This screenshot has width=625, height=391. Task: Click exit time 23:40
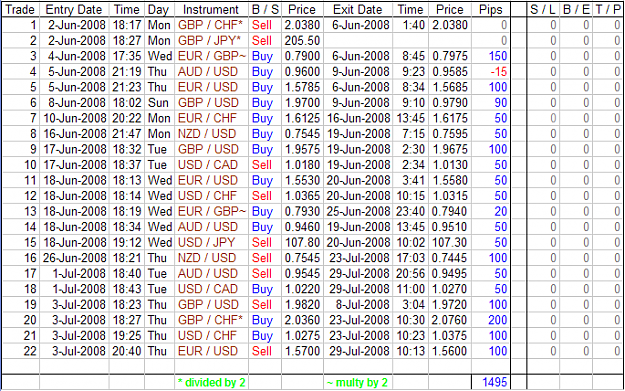click(410, 212)
